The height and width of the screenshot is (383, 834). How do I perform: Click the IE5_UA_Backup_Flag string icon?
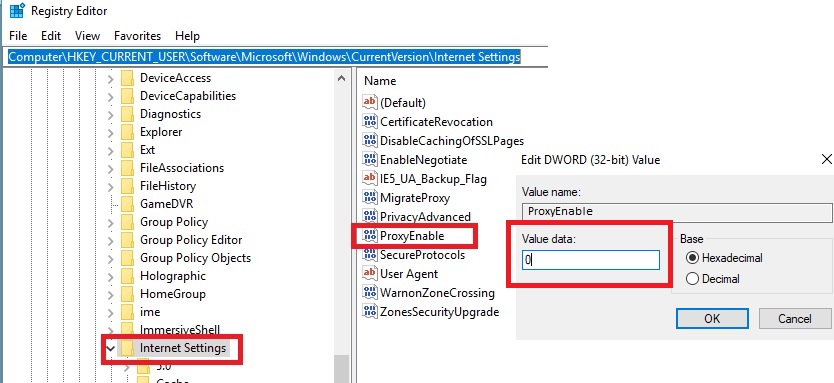pyautogui.click(x=370, y=178)
